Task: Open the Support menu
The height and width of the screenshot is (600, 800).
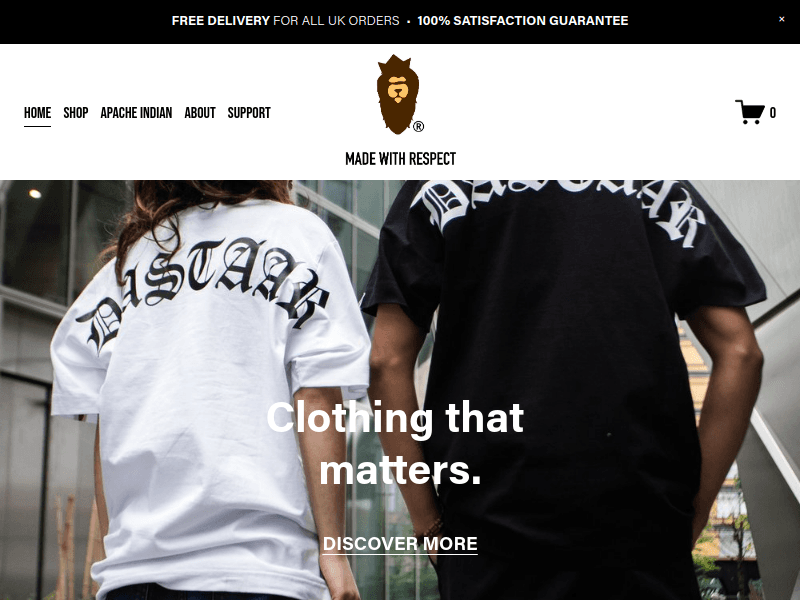Action: coord(249,113)
